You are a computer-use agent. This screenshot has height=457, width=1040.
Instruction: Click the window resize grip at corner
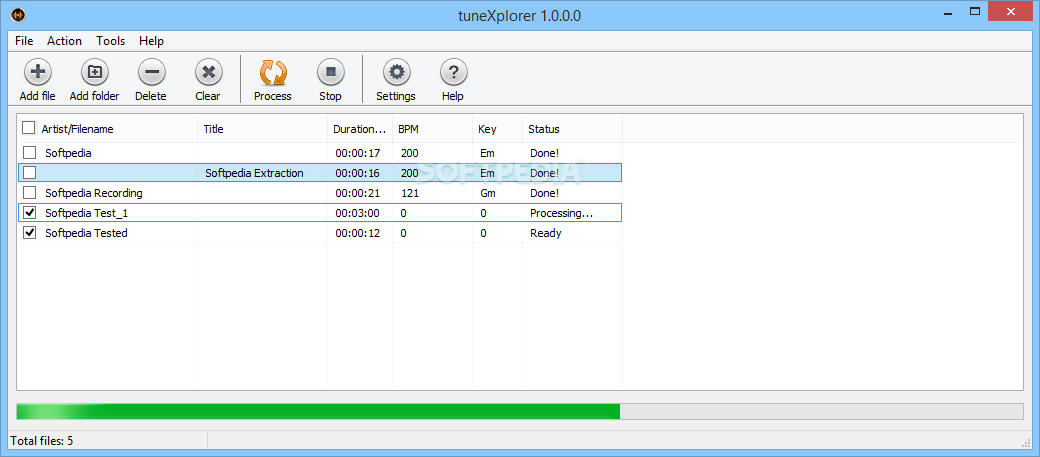coord(1027,442)
